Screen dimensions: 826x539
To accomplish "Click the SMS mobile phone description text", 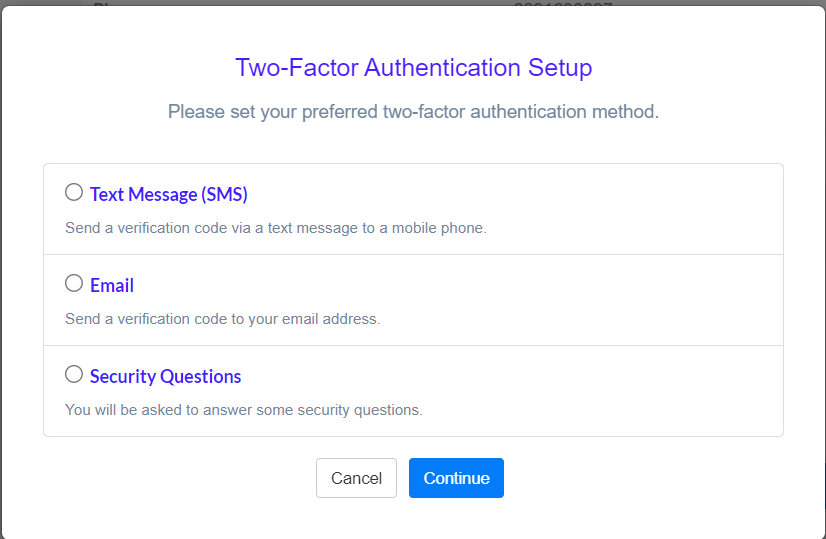I will coord(275,228).
